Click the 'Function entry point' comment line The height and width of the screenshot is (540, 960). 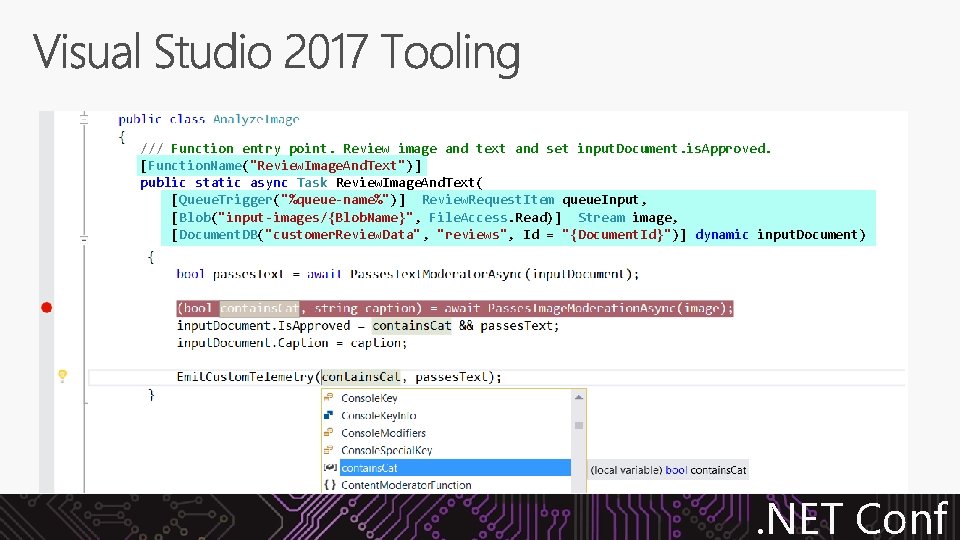(456, 148)
